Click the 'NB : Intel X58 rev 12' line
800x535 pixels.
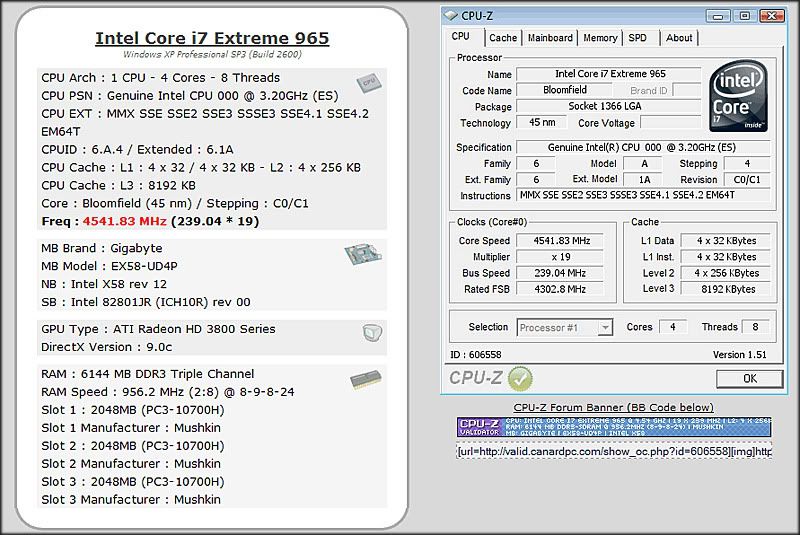click(104, 284)
